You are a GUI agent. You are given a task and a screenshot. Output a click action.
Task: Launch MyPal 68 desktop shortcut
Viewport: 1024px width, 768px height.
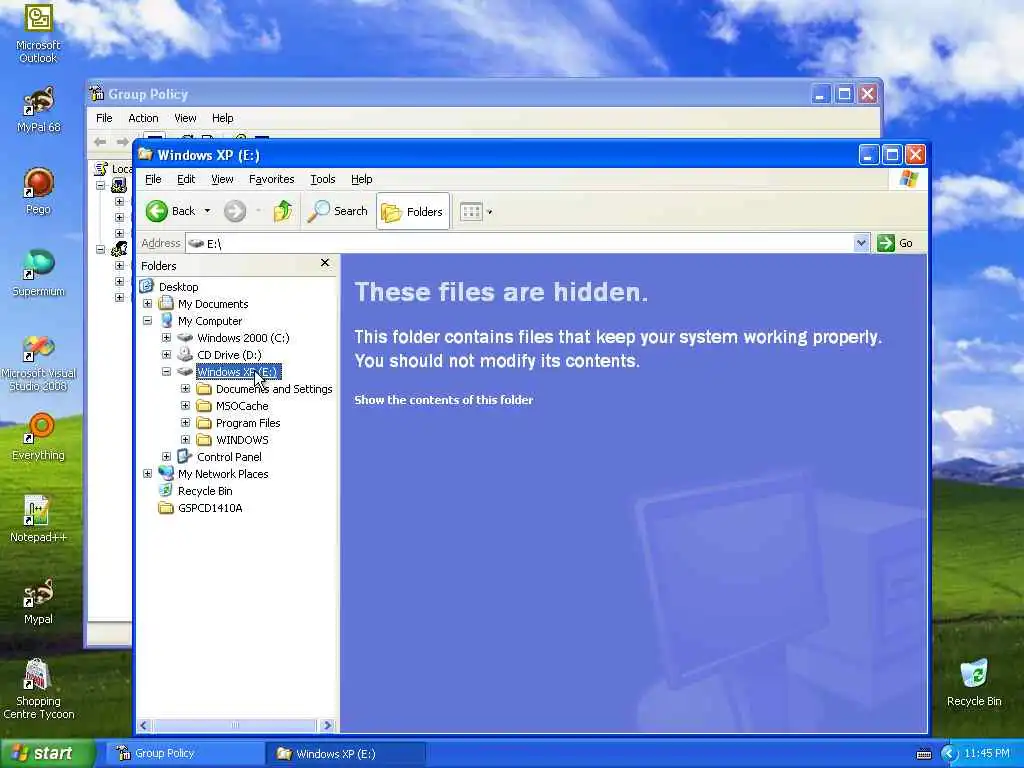38,109
